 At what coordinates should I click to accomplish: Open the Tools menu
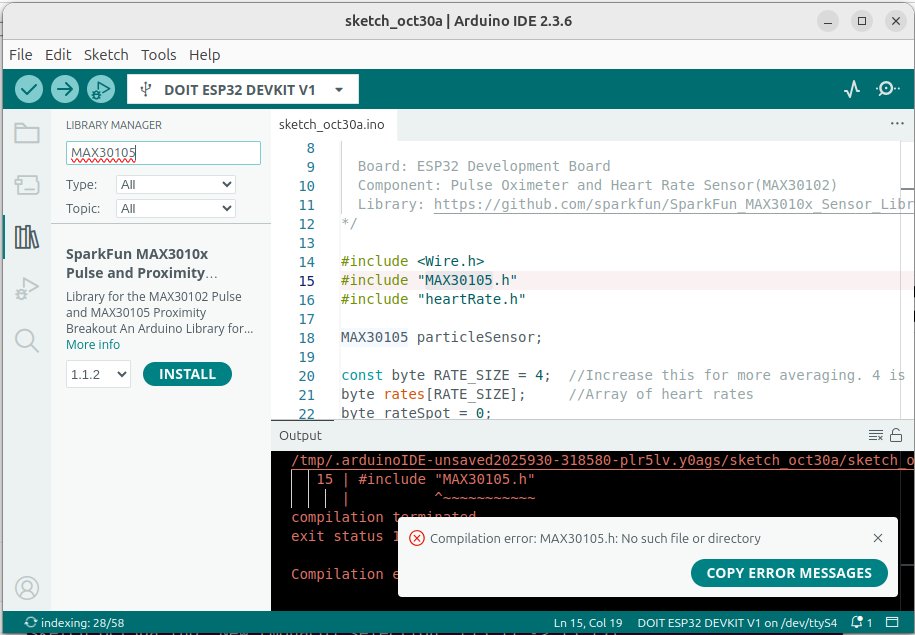158,55
